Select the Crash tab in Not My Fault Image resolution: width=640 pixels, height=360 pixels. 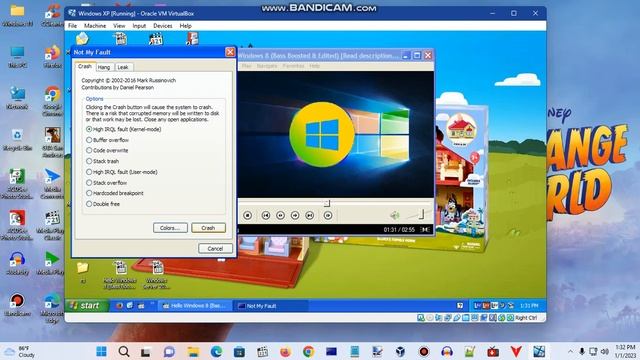point(85,66)
